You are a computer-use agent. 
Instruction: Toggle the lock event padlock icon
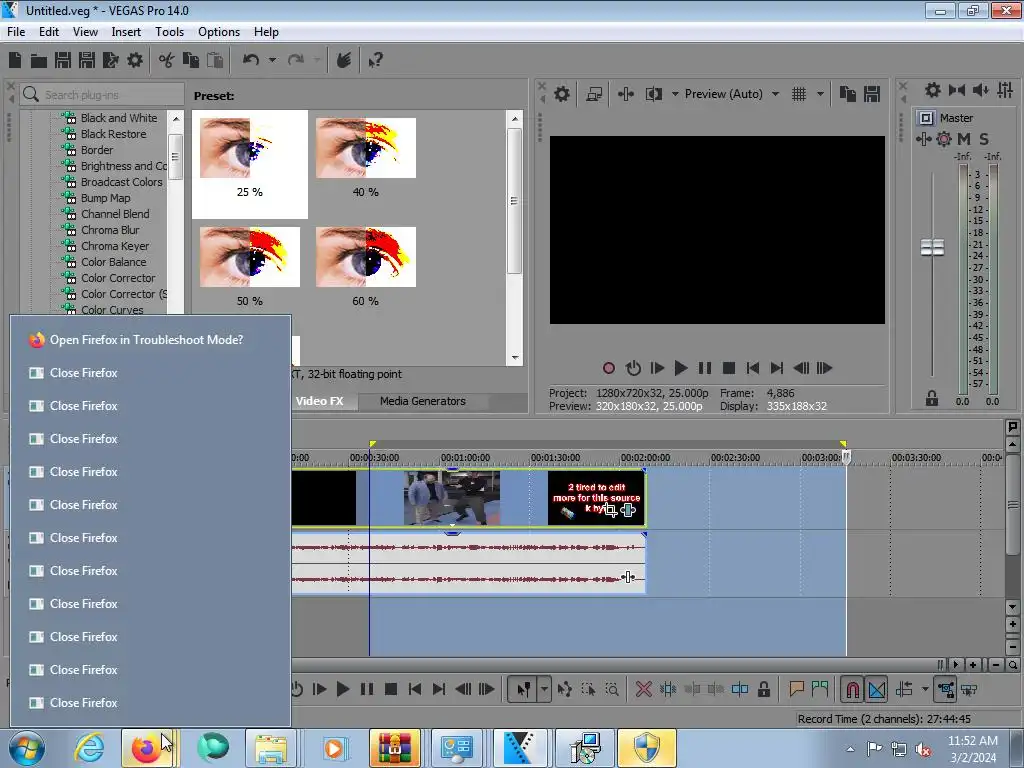tap(763, 689)
